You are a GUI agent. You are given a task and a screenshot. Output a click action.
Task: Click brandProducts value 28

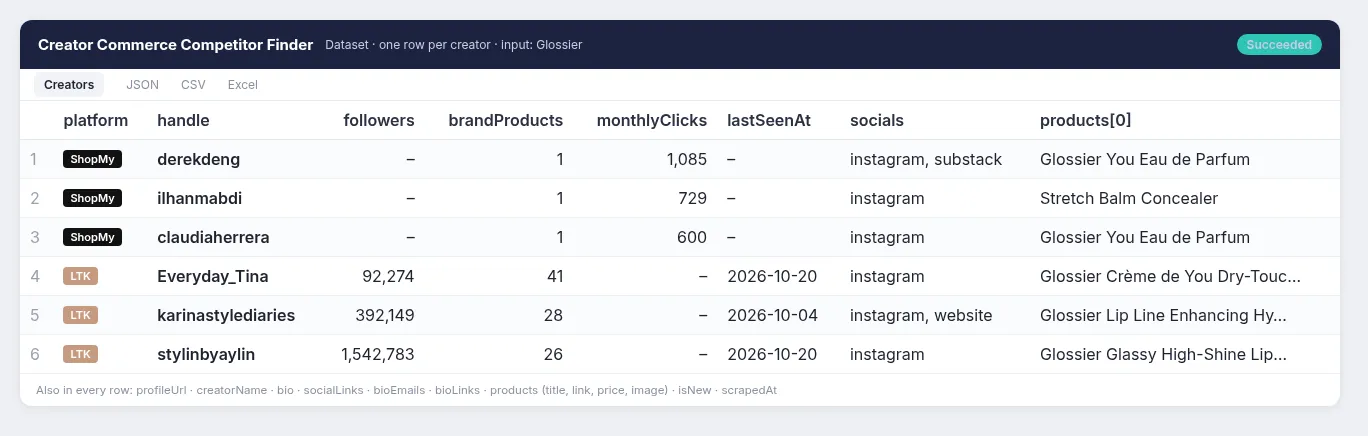pyautogui.click(x=553, y=315)
